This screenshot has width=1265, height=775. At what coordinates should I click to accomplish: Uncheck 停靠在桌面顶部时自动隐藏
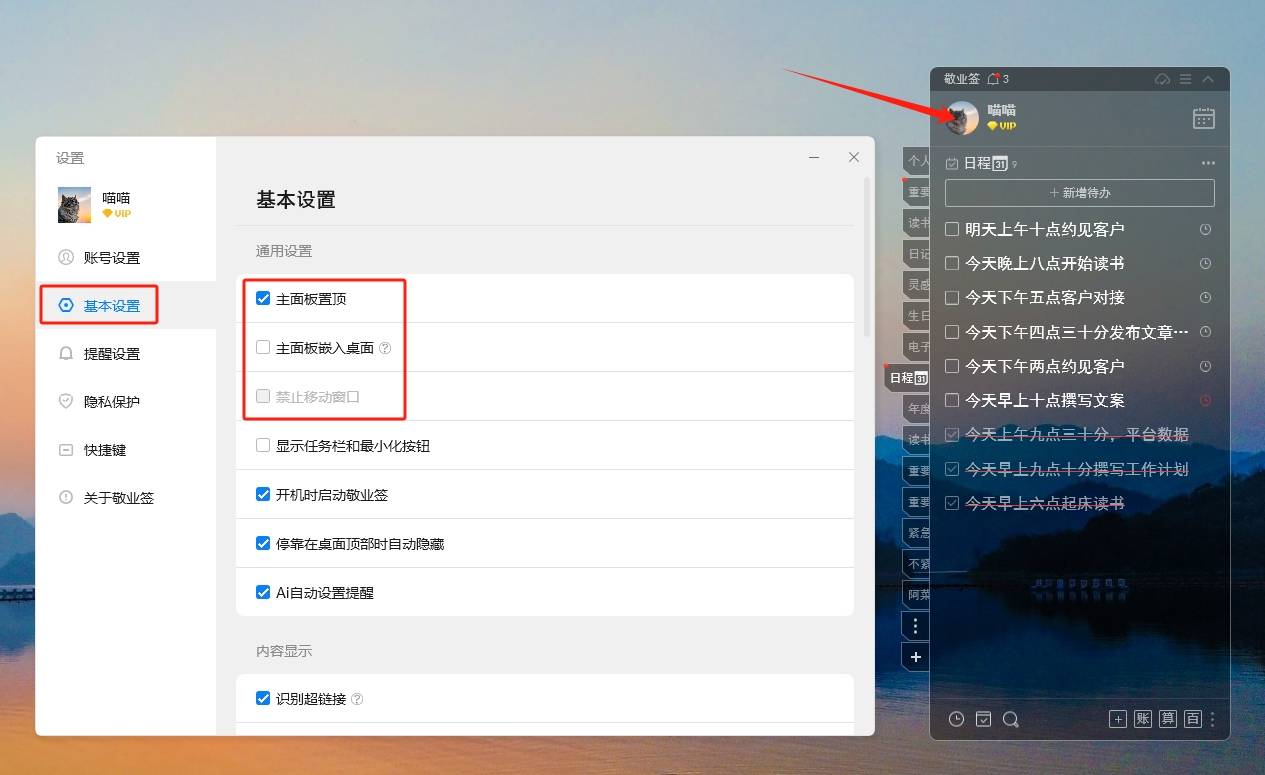click(263, 543)
